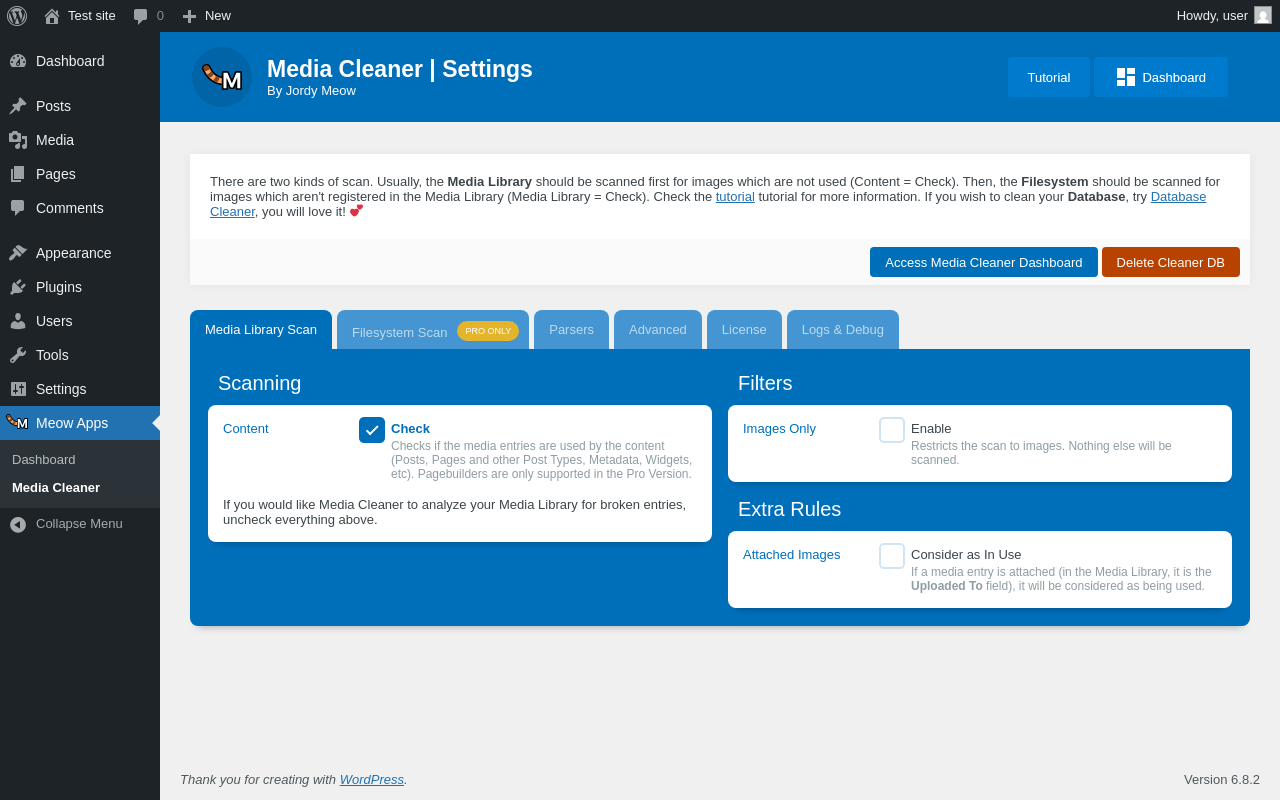Click the Settings sliders icon

click(18, 389)
